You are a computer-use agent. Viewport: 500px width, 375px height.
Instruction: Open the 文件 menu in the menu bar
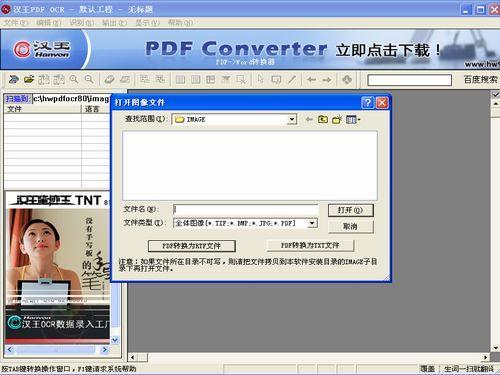(x=16, y=23)
